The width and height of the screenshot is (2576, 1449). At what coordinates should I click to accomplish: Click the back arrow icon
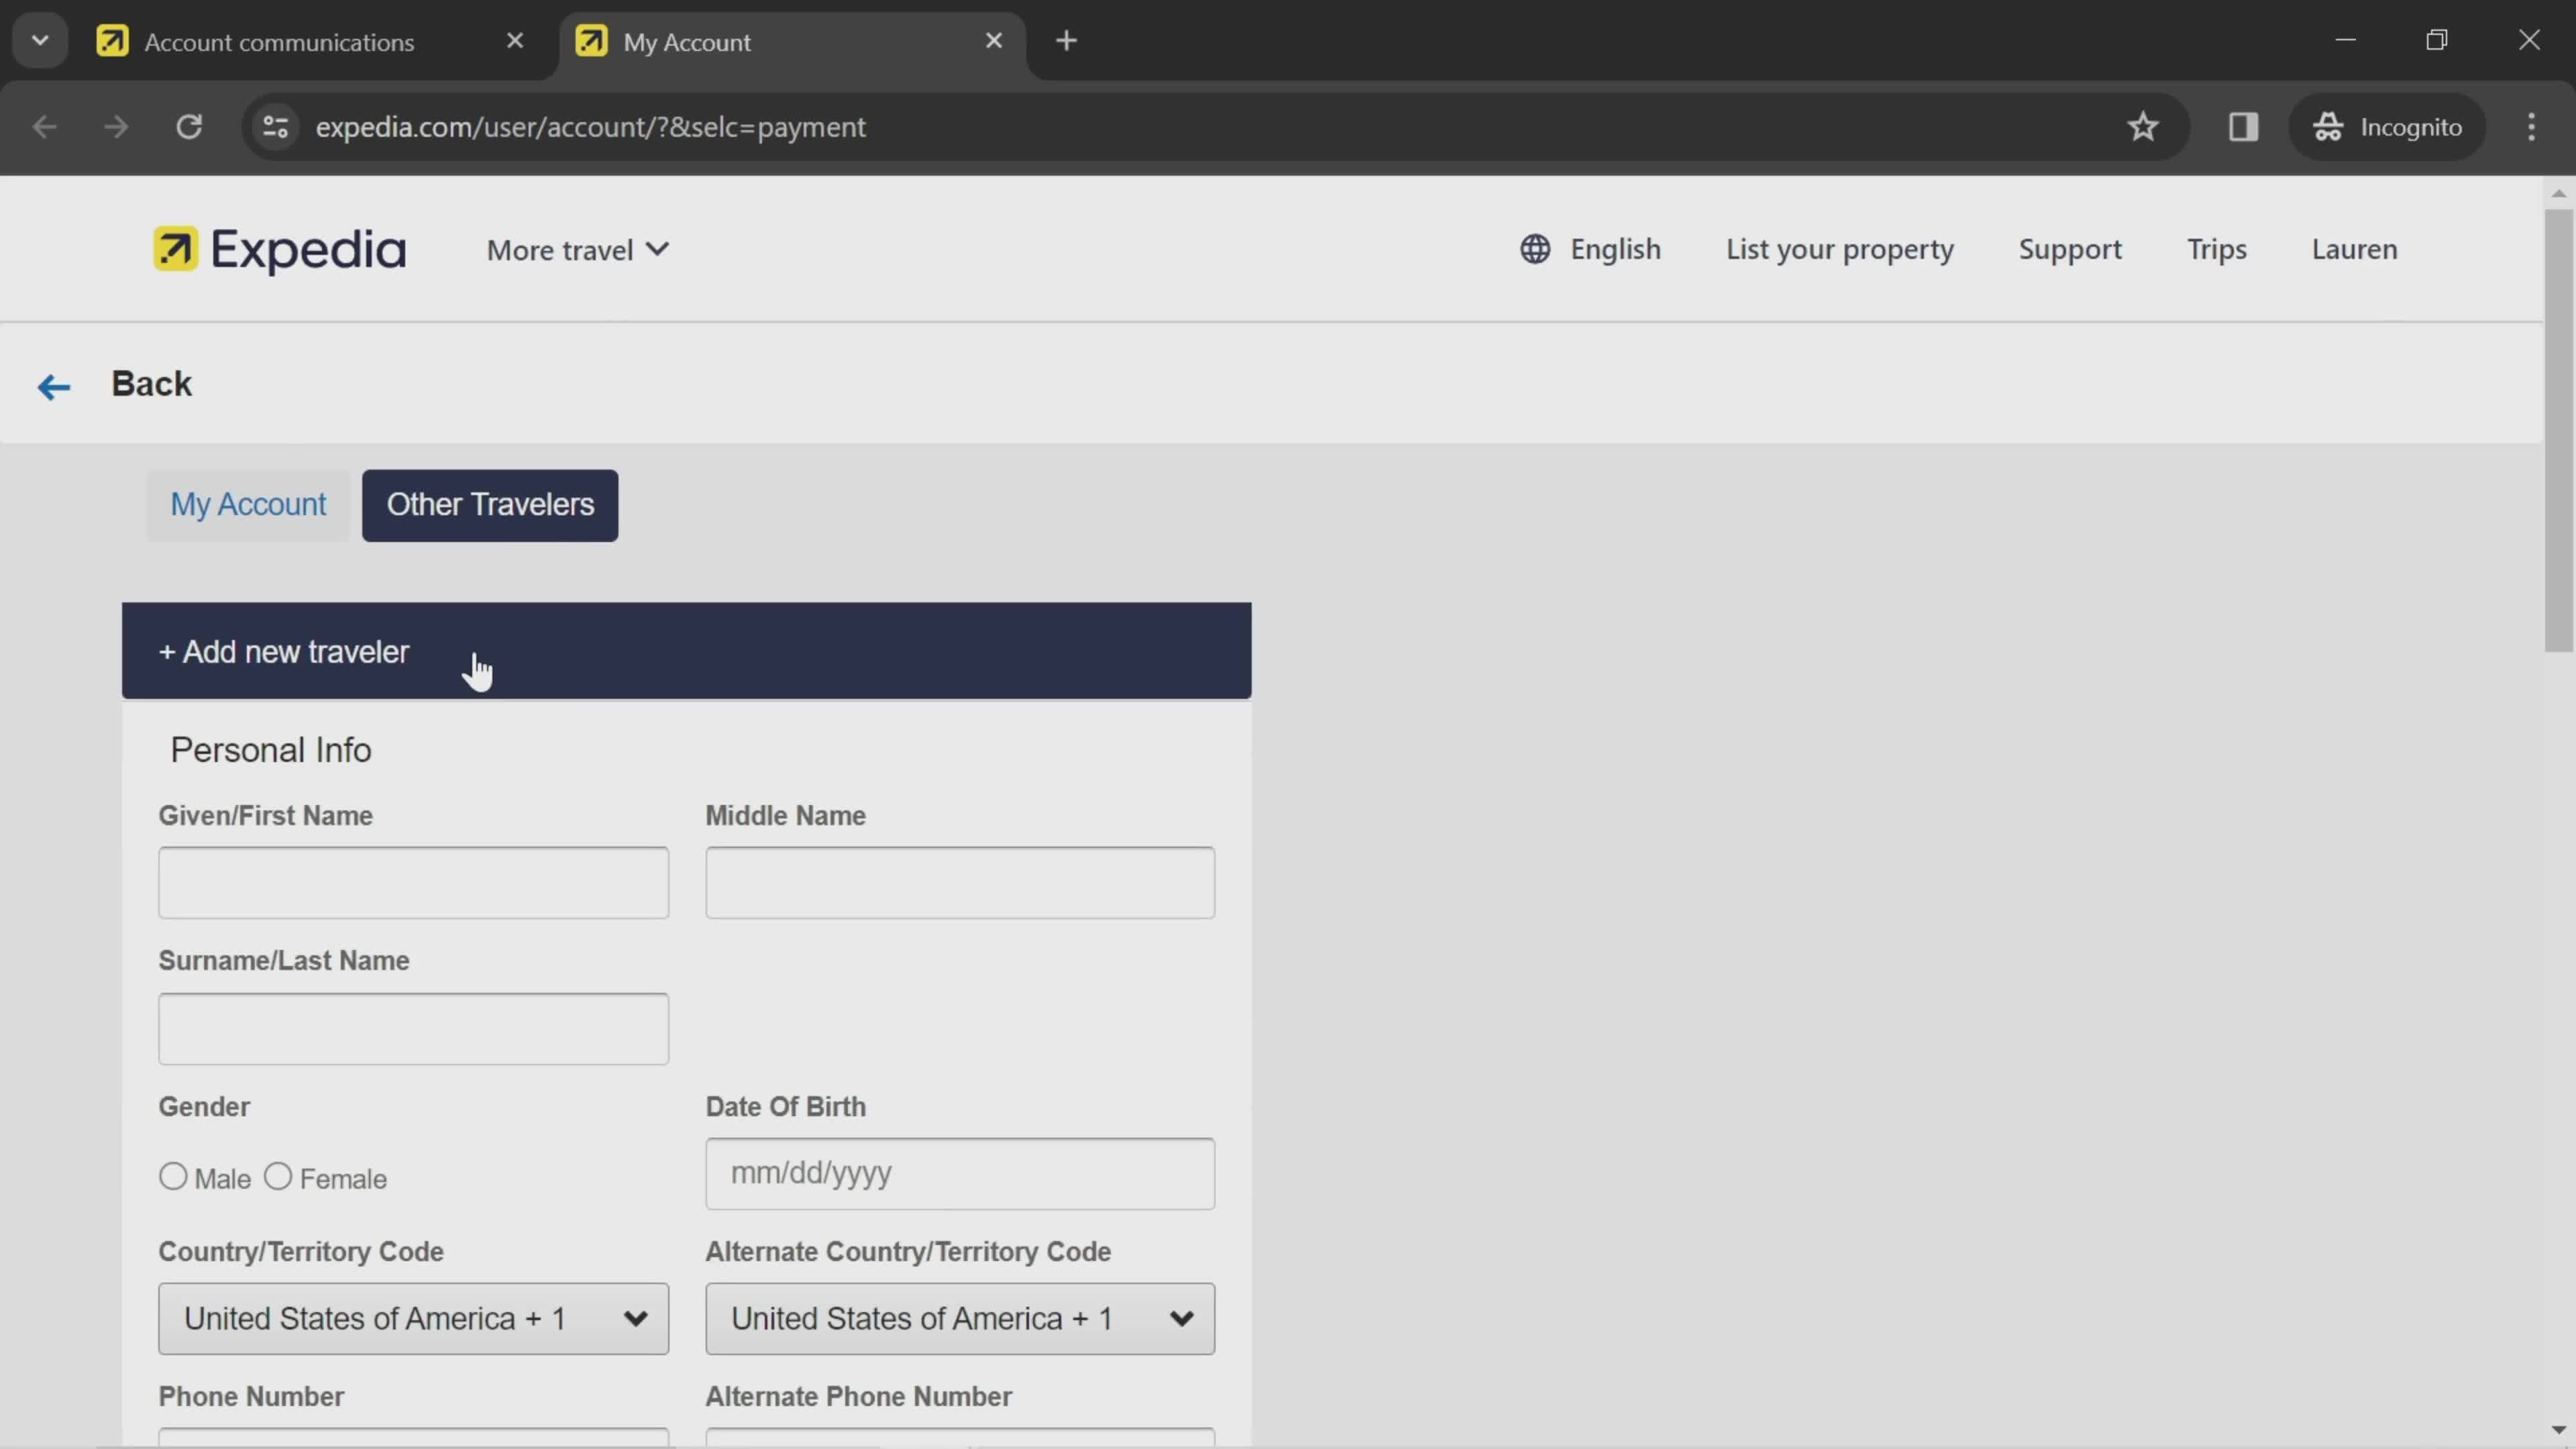(x=53, y=382)
